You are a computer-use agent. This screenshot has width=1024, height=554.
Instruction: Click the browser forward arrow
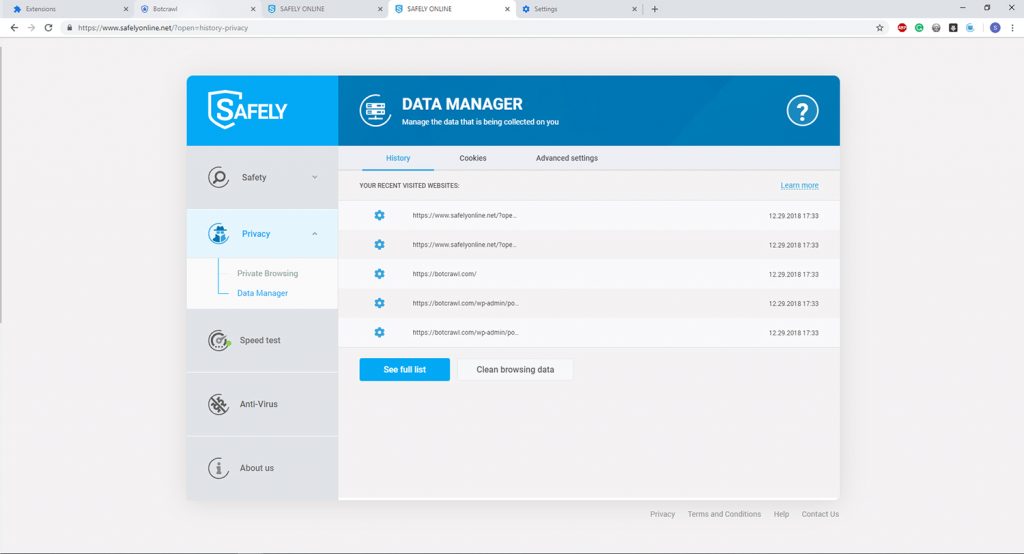pyautogui.click(x=31, y=27)
